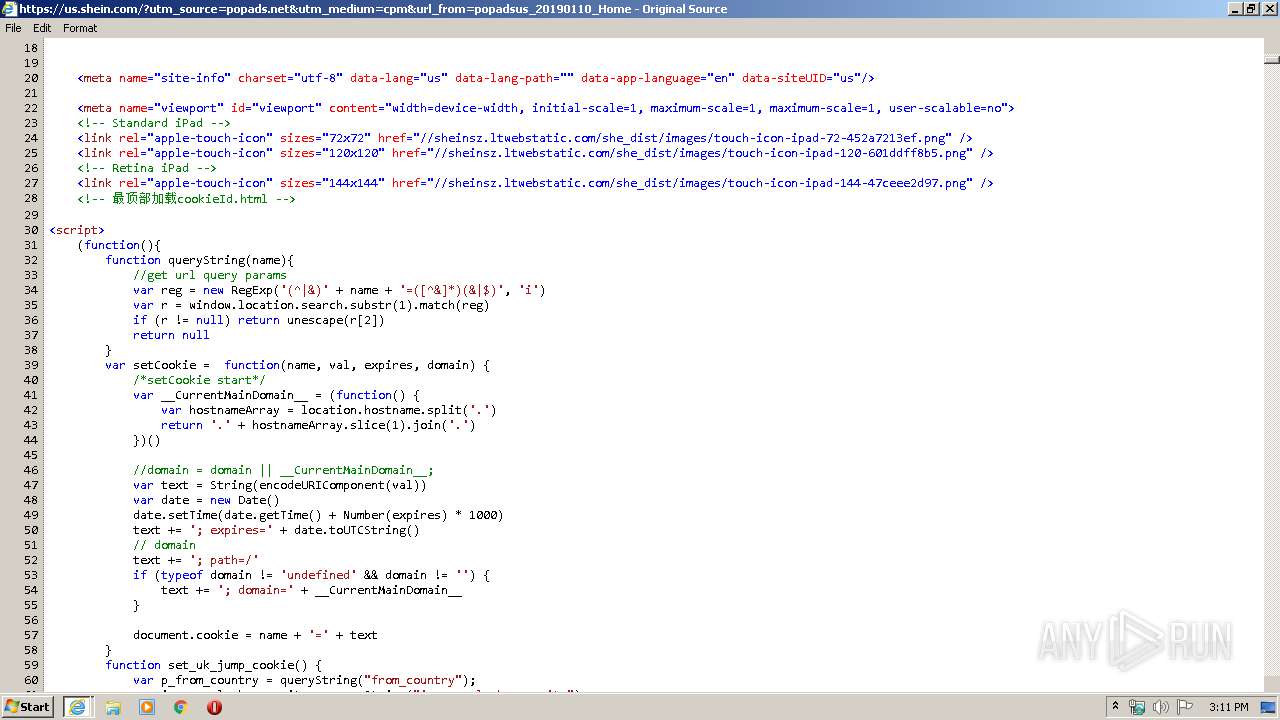
Task: Open Opera browser taskbar icon
Action: [x=214, y=706]
